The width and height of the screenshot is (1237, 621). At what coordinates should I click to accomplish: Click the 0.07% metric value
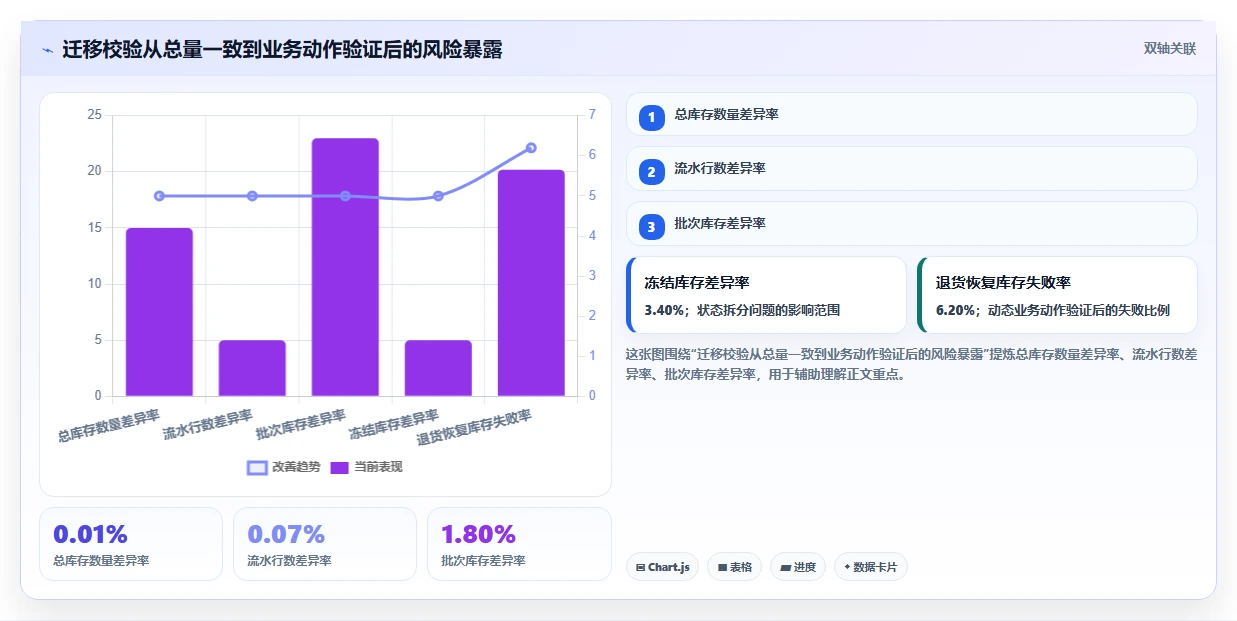[x=286, y=534]
